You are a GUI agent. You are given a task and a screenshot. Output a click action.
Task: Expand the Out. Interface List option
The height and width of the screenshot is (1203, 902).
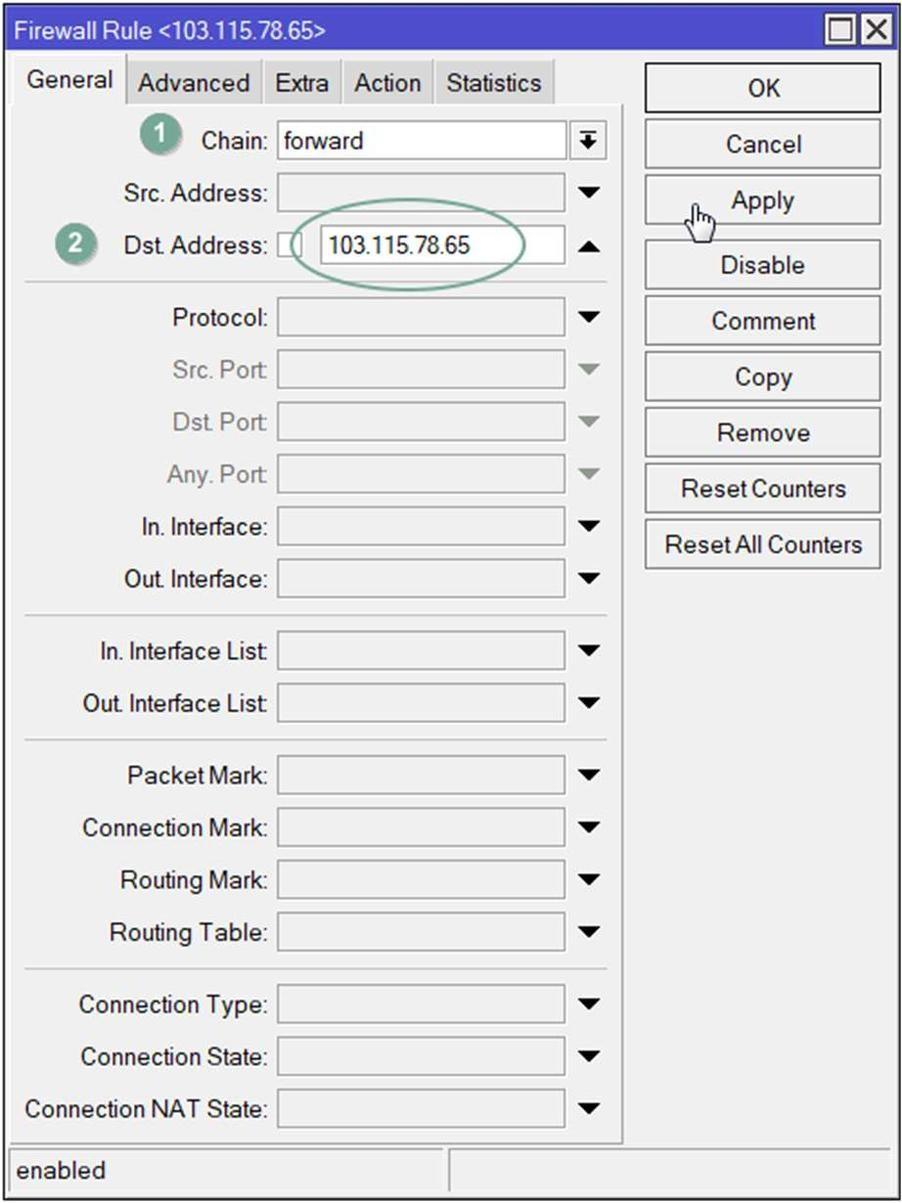(x=589, y=703)
